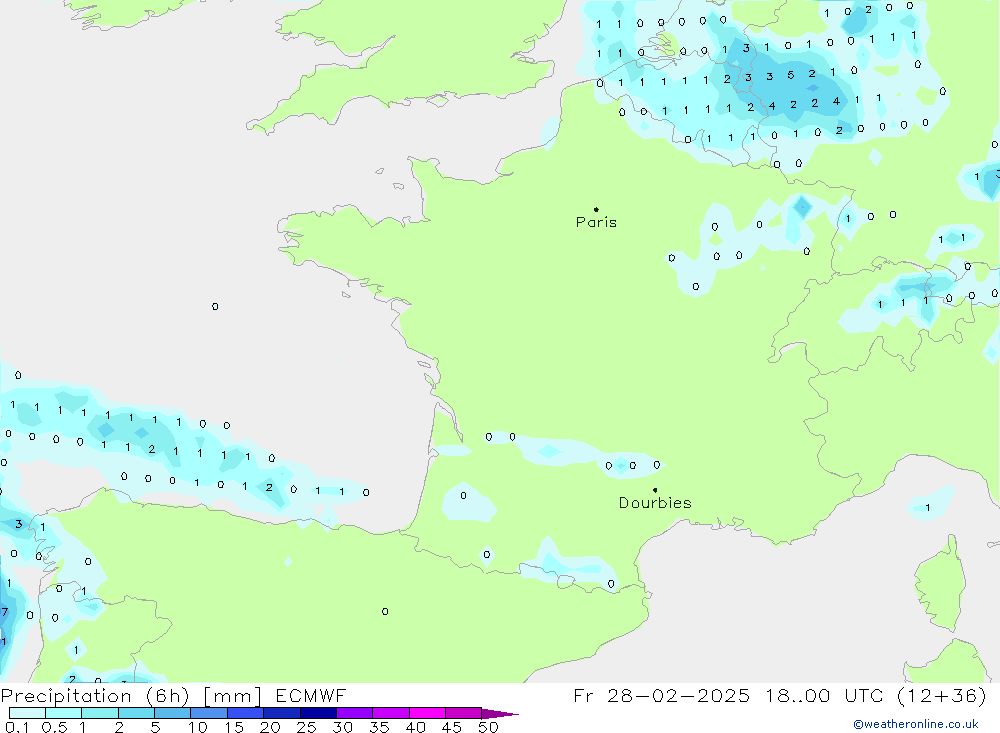The image size is (1000, 733).
Task: Click the '7' precipitation value at left edge
Action: (4, 612)
